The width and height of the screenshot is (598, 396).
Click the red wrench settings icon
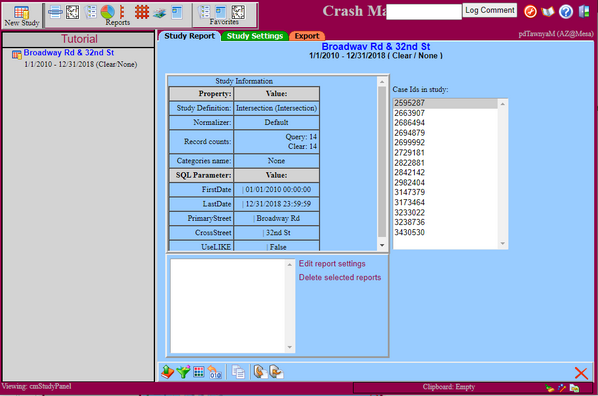(530, 11)
